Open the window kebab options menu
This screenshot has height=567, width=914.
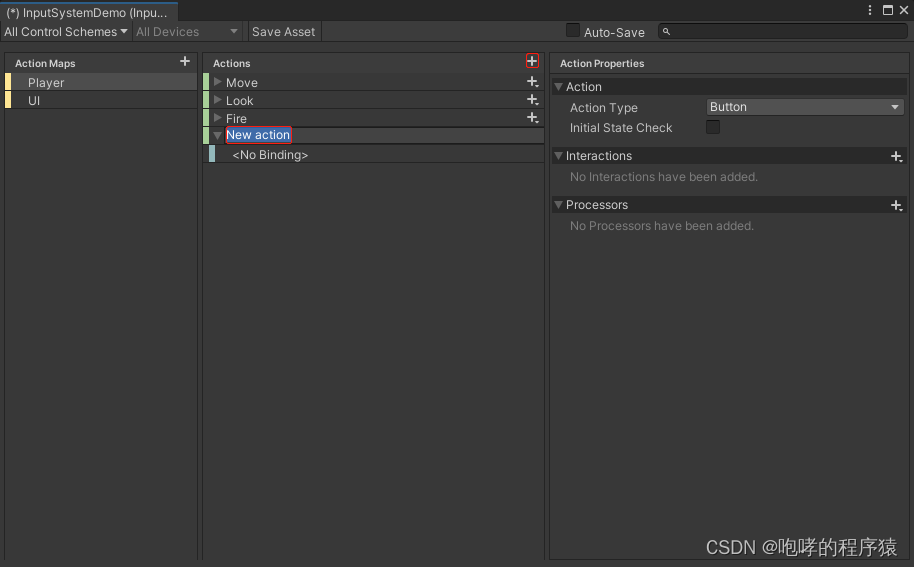870,10
